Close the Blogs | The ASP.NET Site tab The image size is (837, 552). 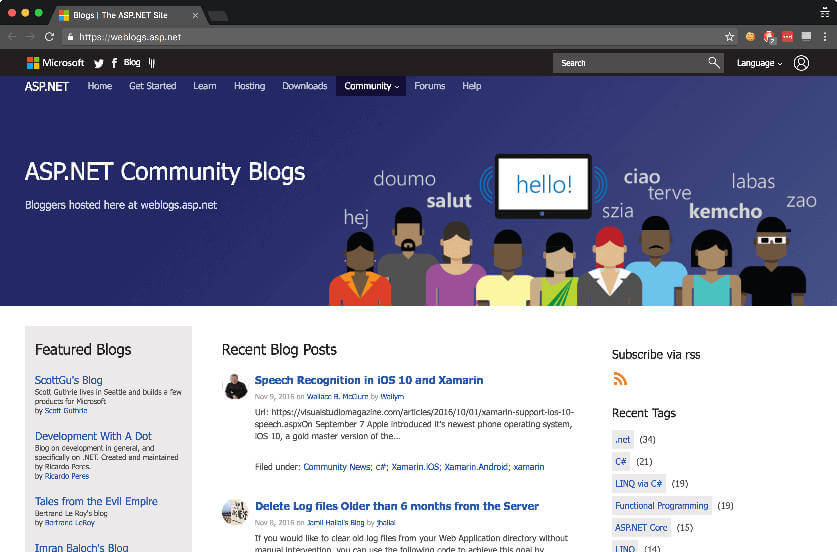tap(195, 15)
